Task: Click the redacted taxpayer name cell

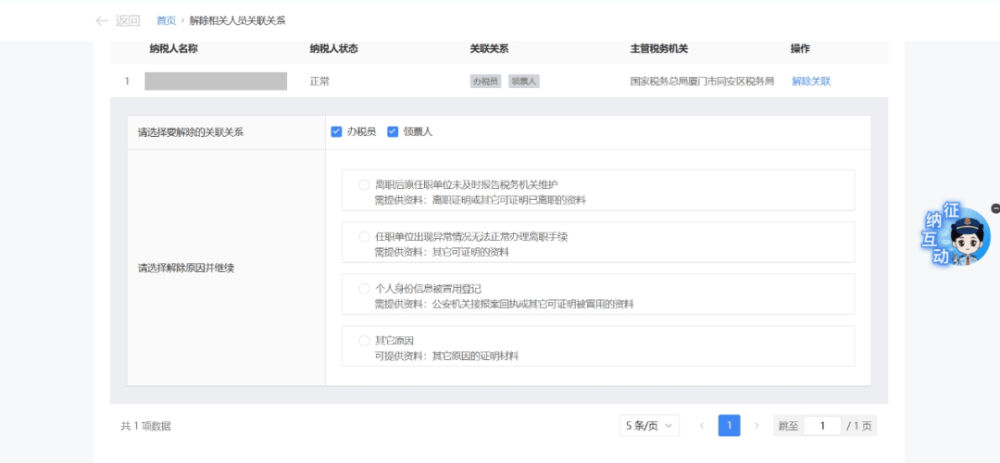Action: tap(216, 81)
